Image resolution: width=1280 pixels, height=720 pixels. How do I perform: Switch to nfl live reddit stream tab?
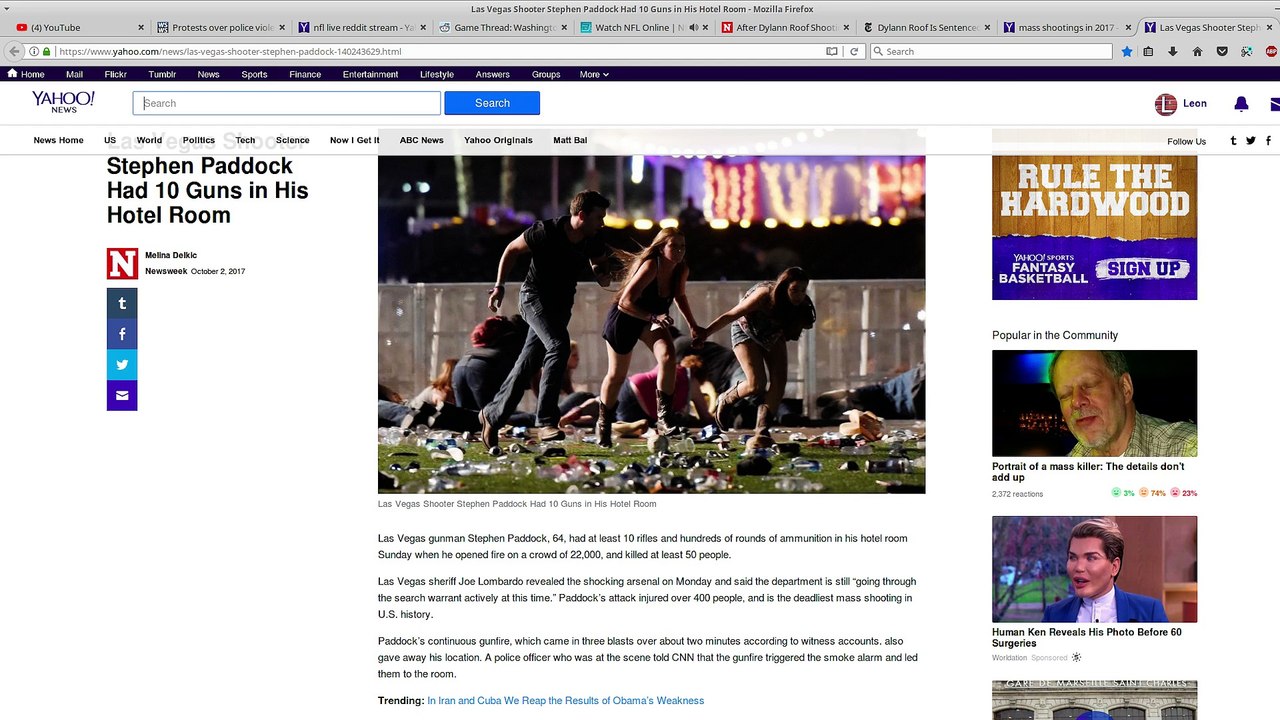coord(364,27)
